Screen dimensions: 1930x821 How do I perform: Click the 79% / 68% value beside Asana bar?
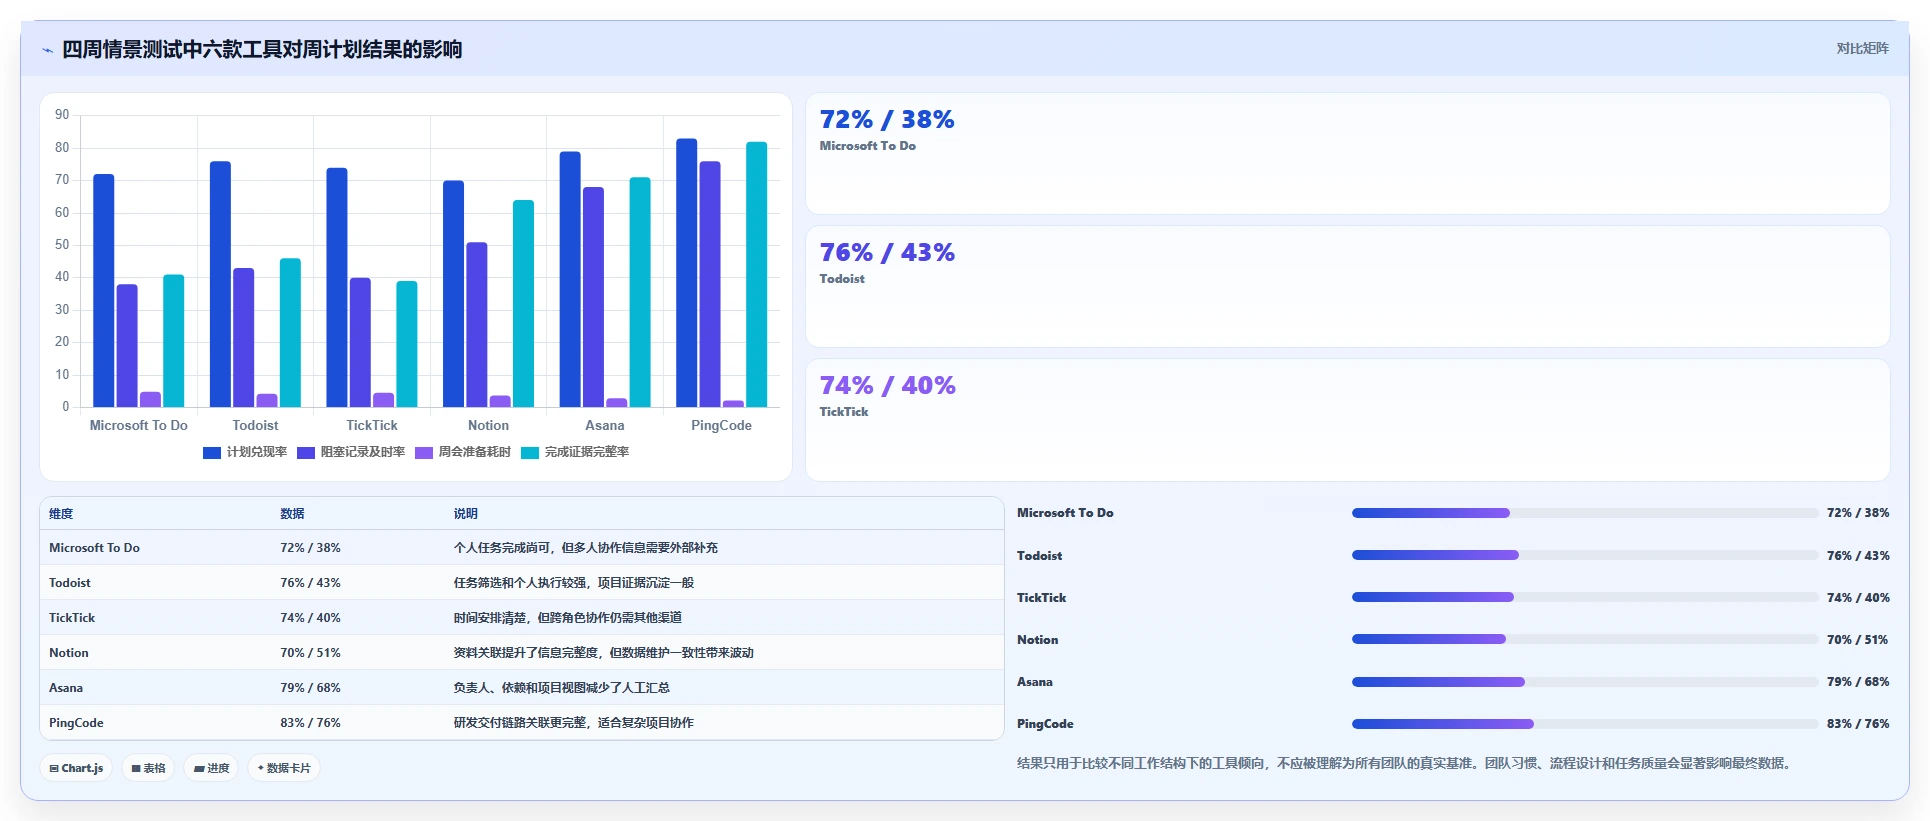pyautogui.click(x=1858, y=682)
